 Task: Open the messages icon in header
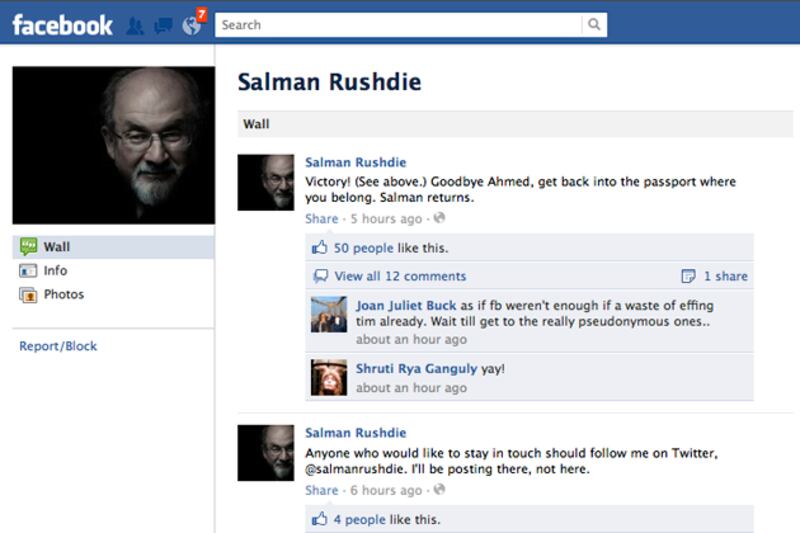click(x=163, y=26)
